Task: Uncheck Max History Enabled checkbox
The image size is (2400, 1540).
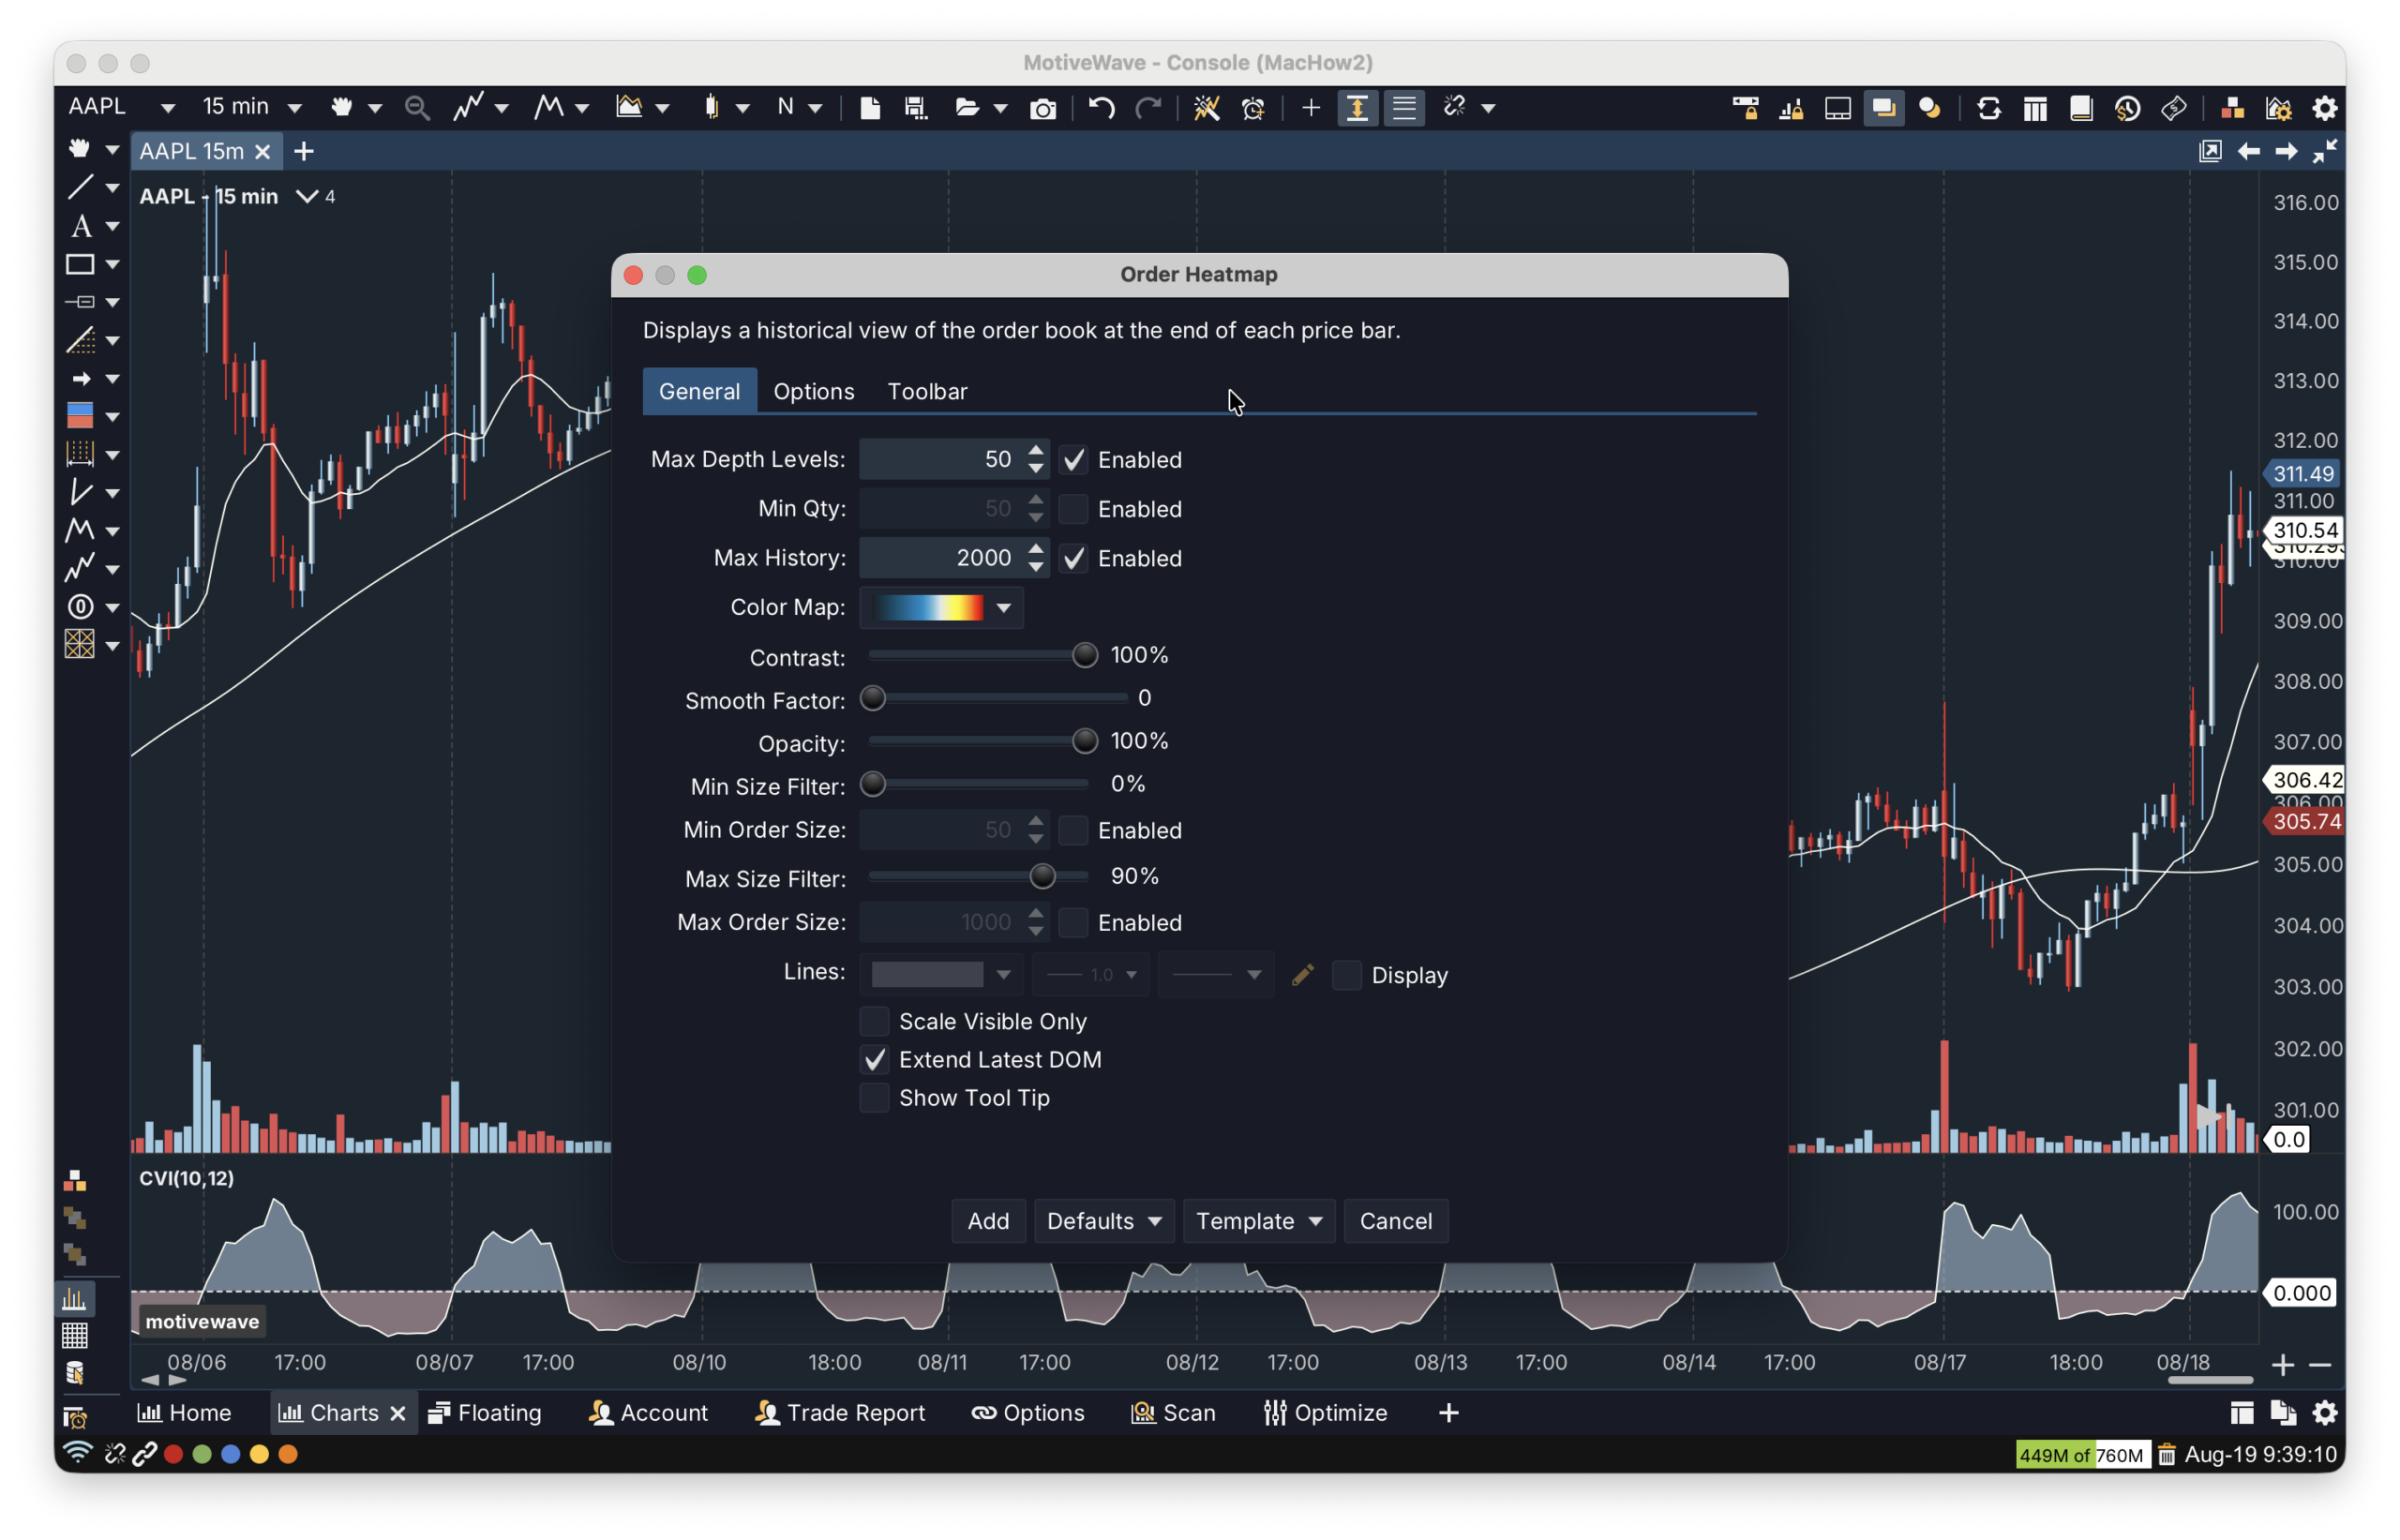Action: coord(1073,558)
